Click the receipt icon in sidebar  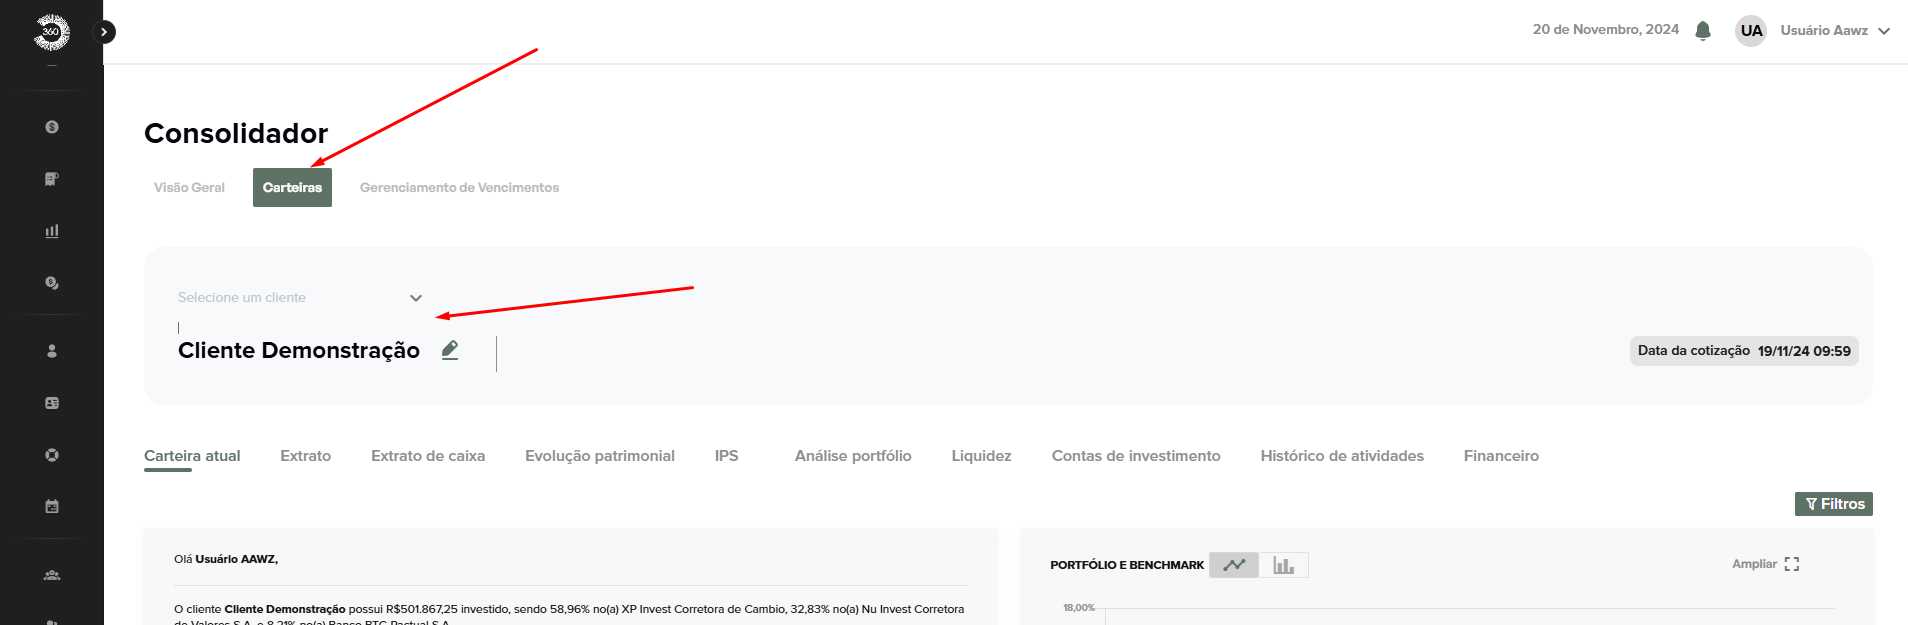tap(52, 179)
